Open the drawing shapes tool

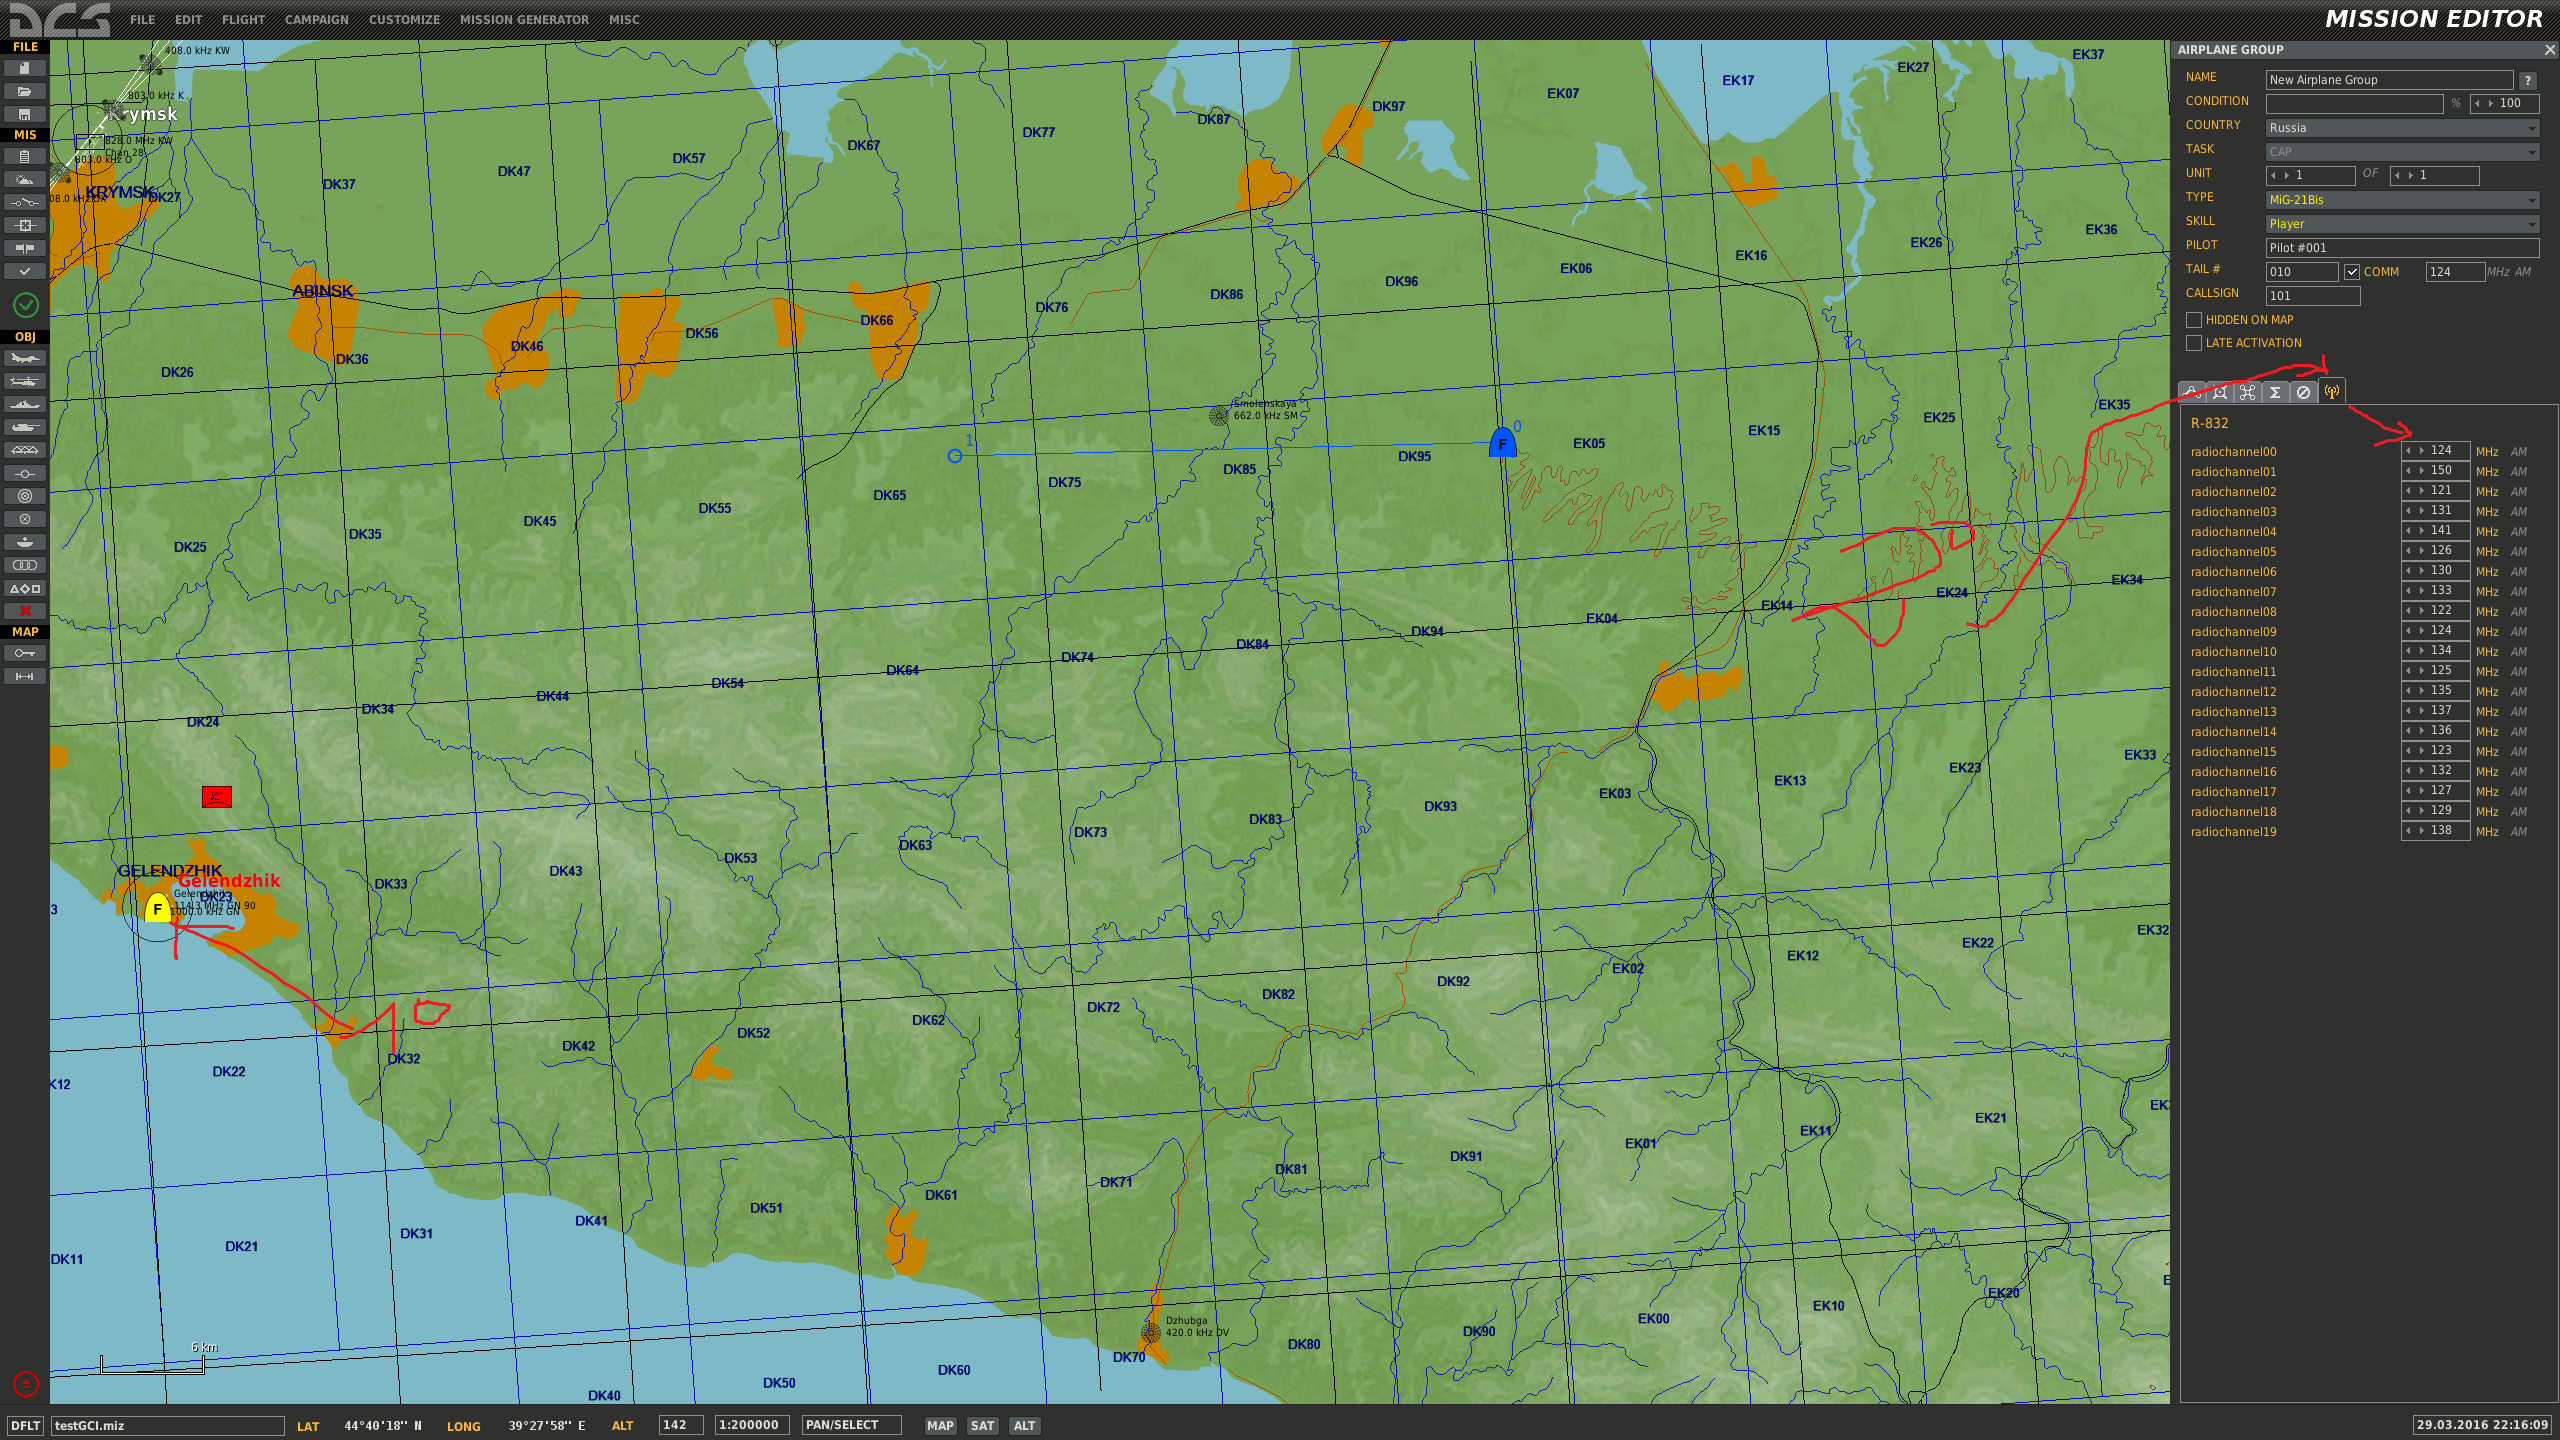tap(24, 588)
